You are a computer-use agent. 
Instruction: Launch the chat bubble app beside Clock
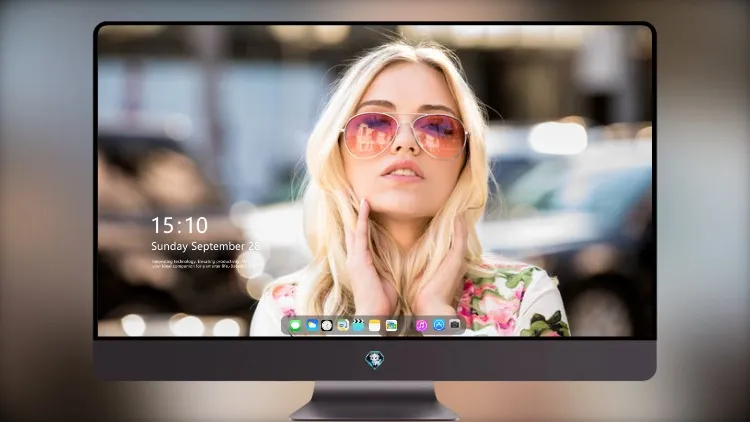tap(342, 325)
